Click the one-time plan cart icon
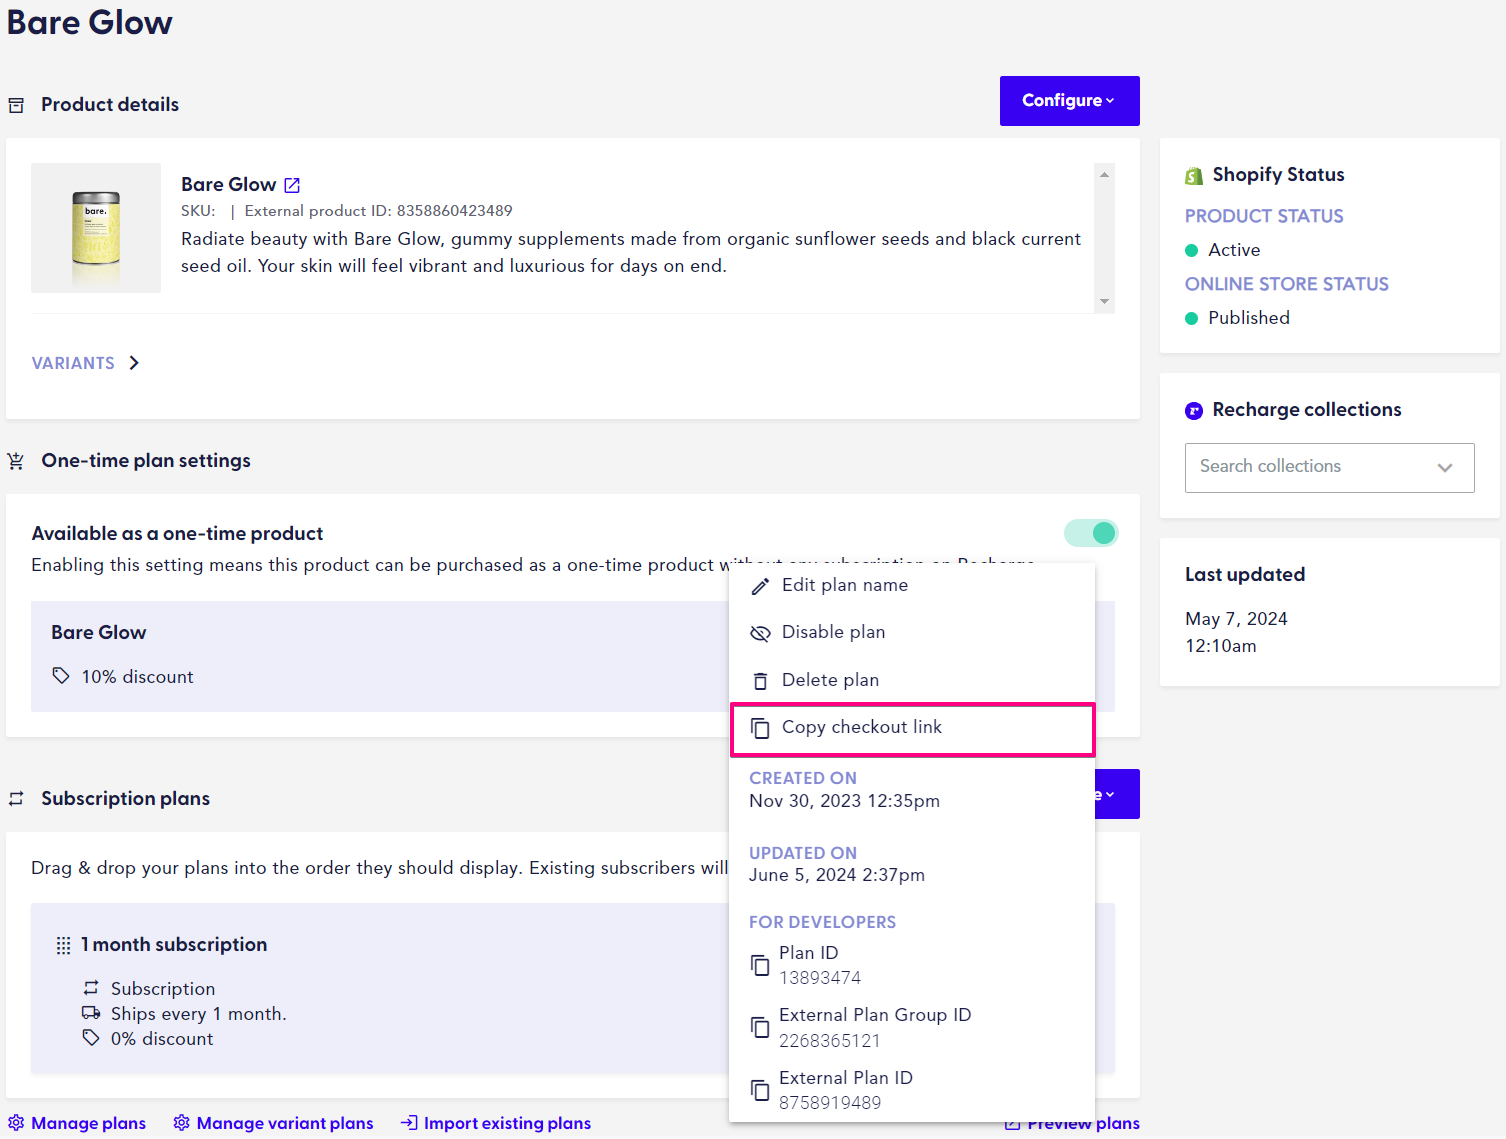Viewport: 1506px width, 1139px height. click(x=16, y=461)
